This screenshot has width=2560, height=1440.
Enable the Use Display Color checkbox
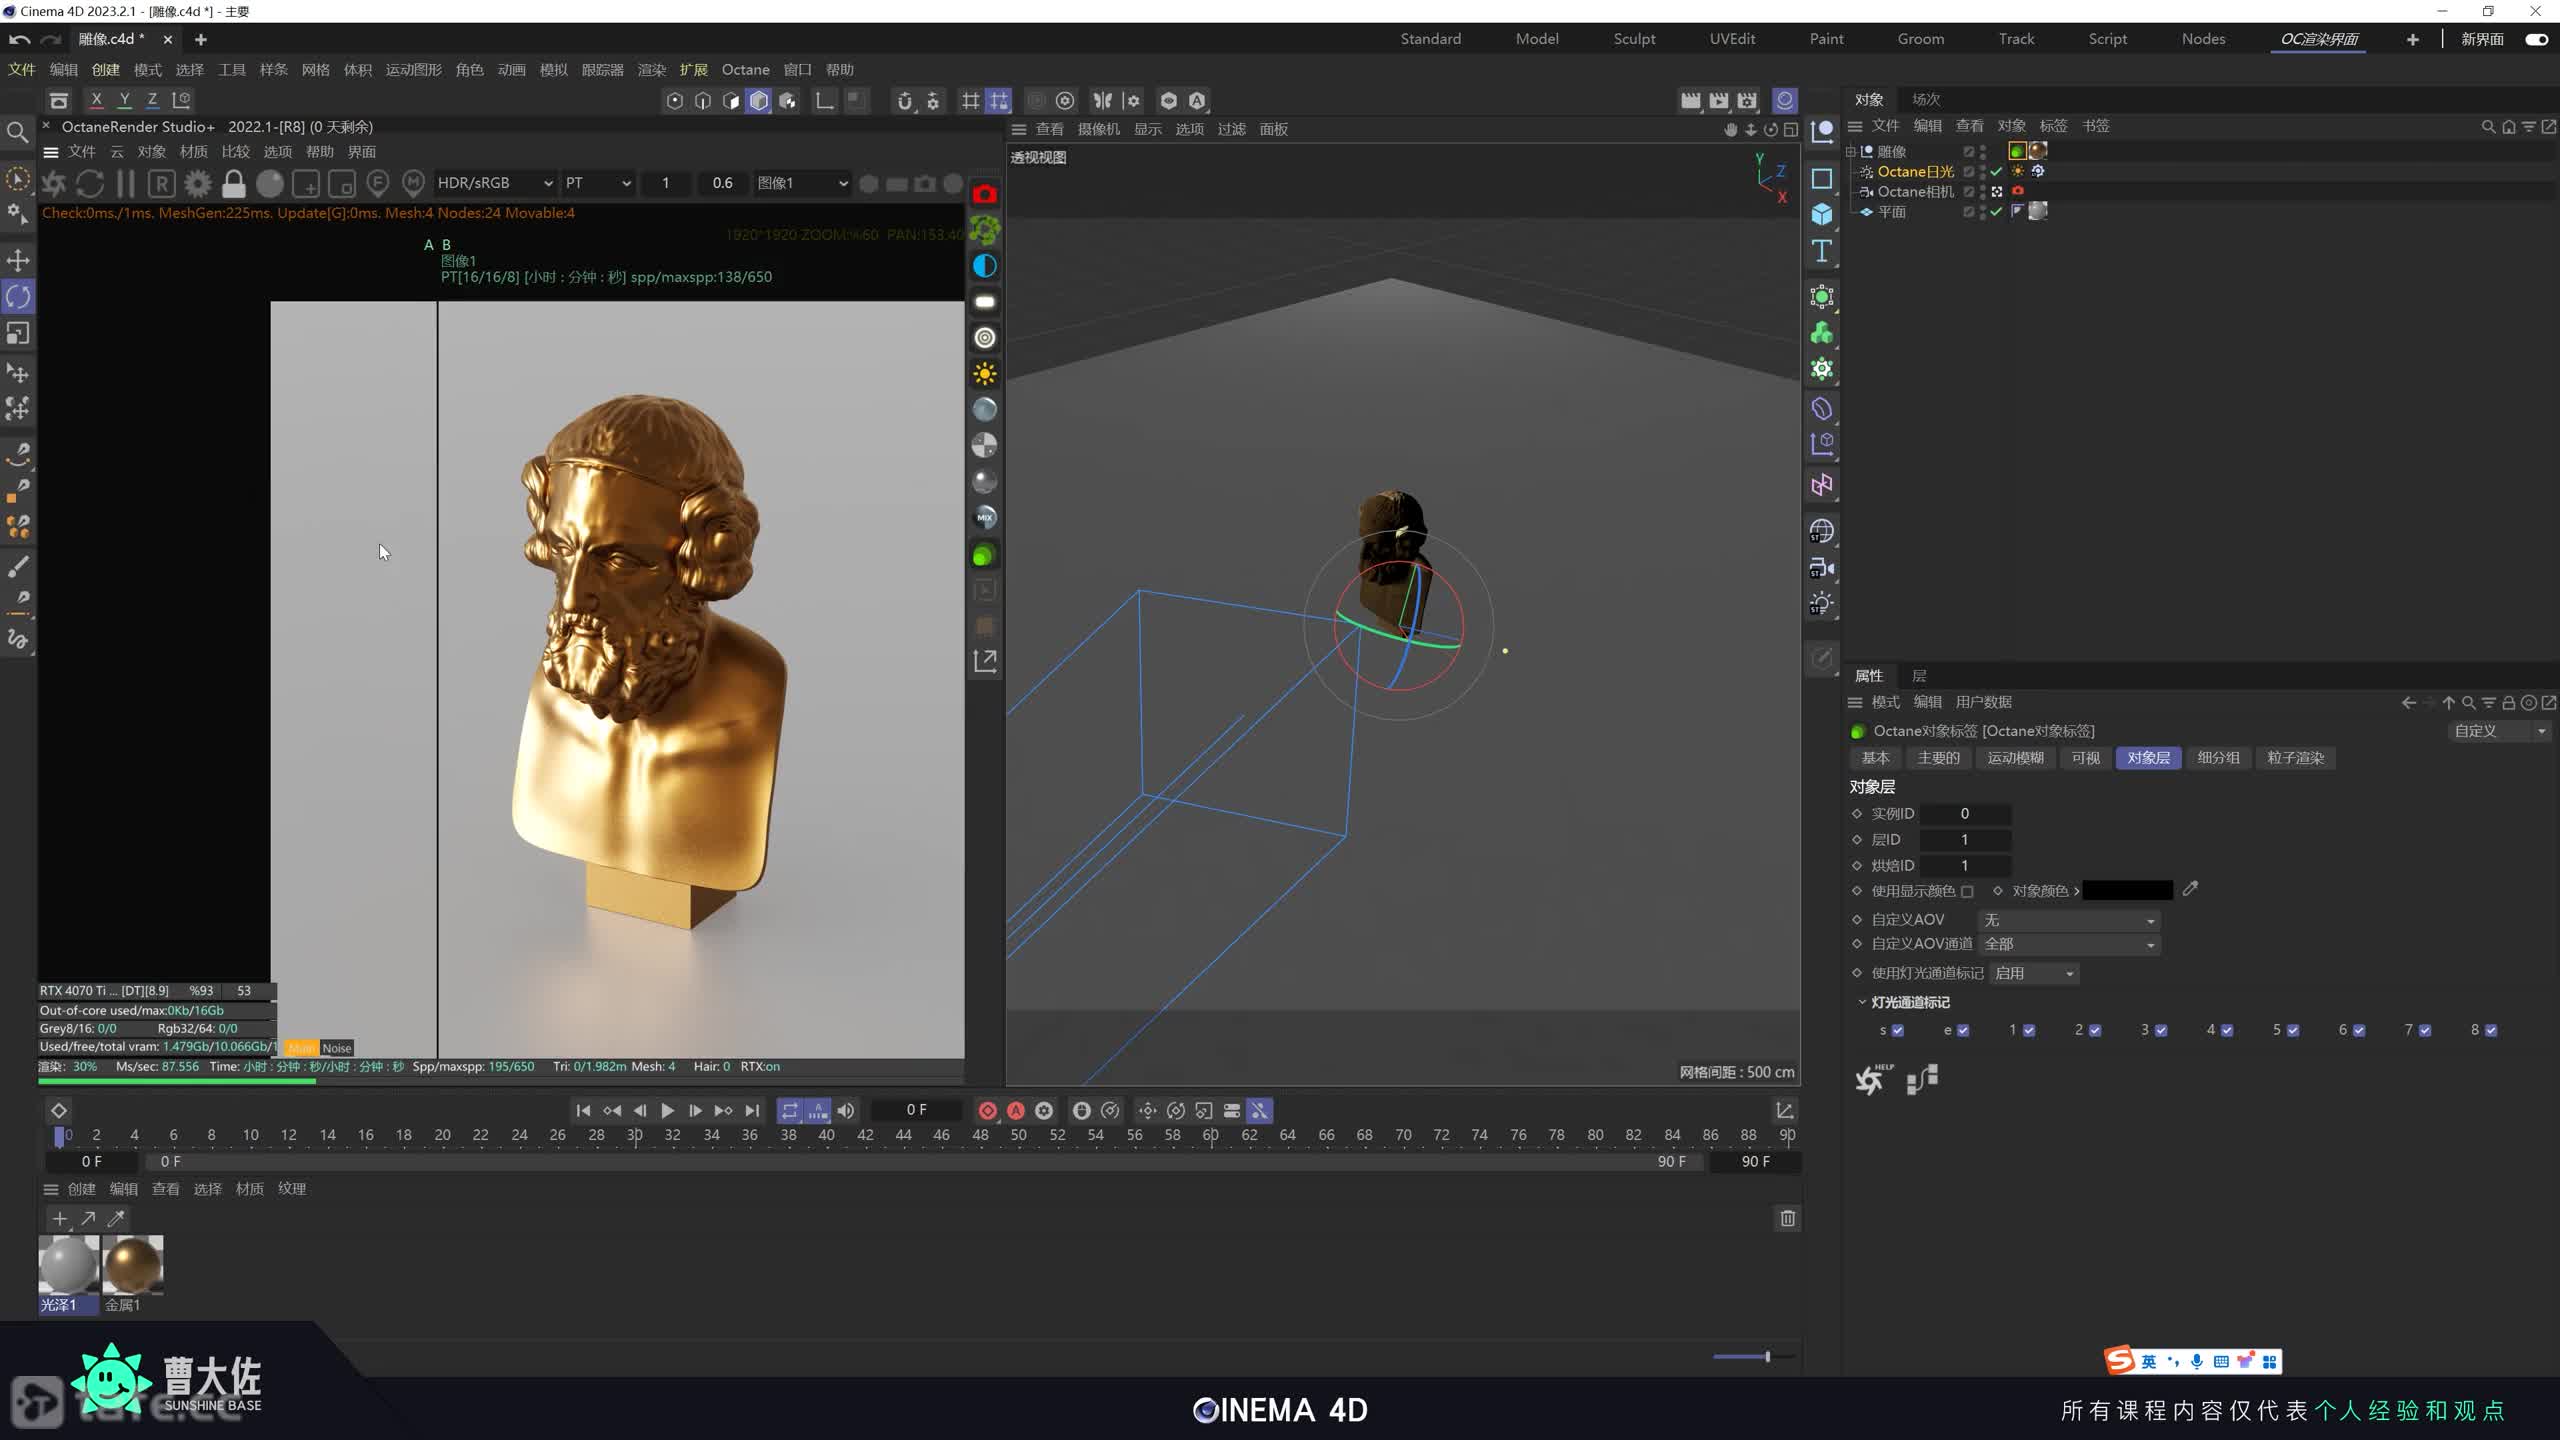[x=1967, y=891]
